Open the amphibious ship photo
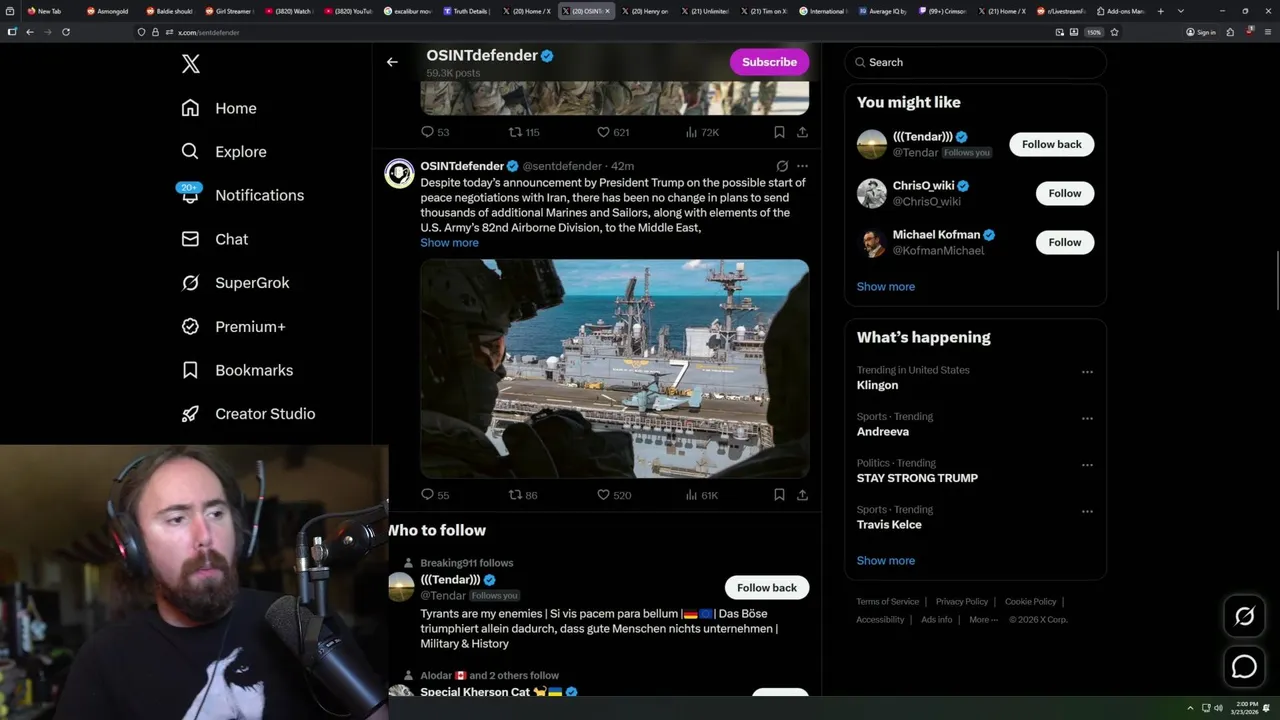This screenshot has width=1280, height=720. [x=614, y=369]
